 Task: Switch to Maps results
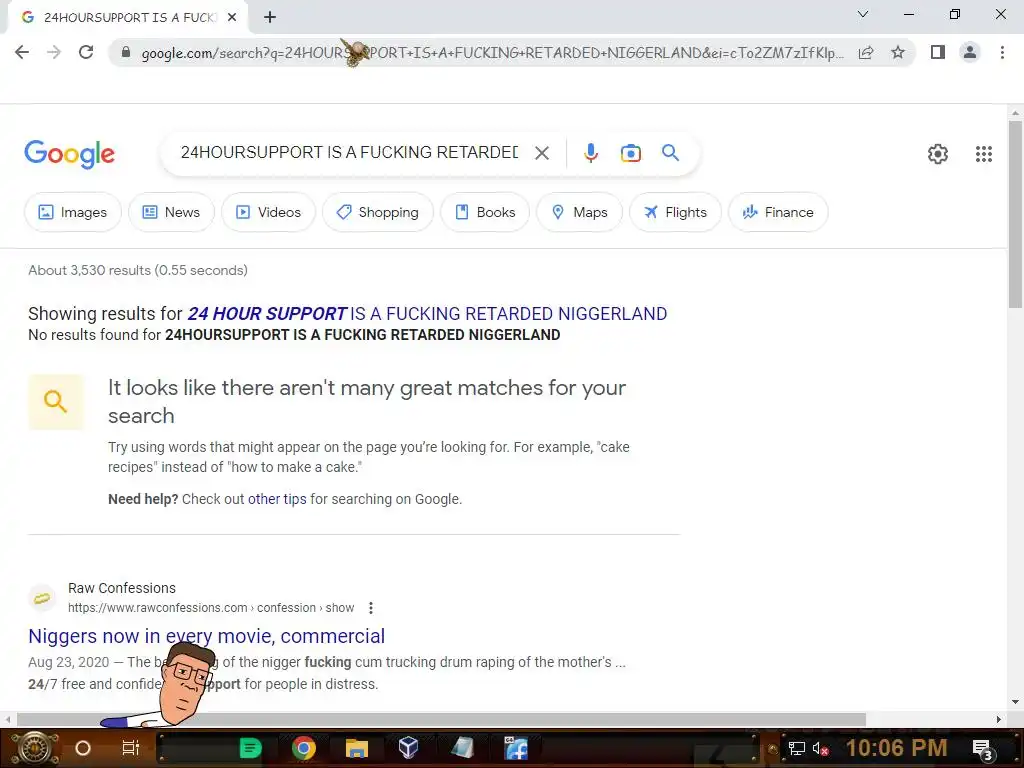coord(579,212)
